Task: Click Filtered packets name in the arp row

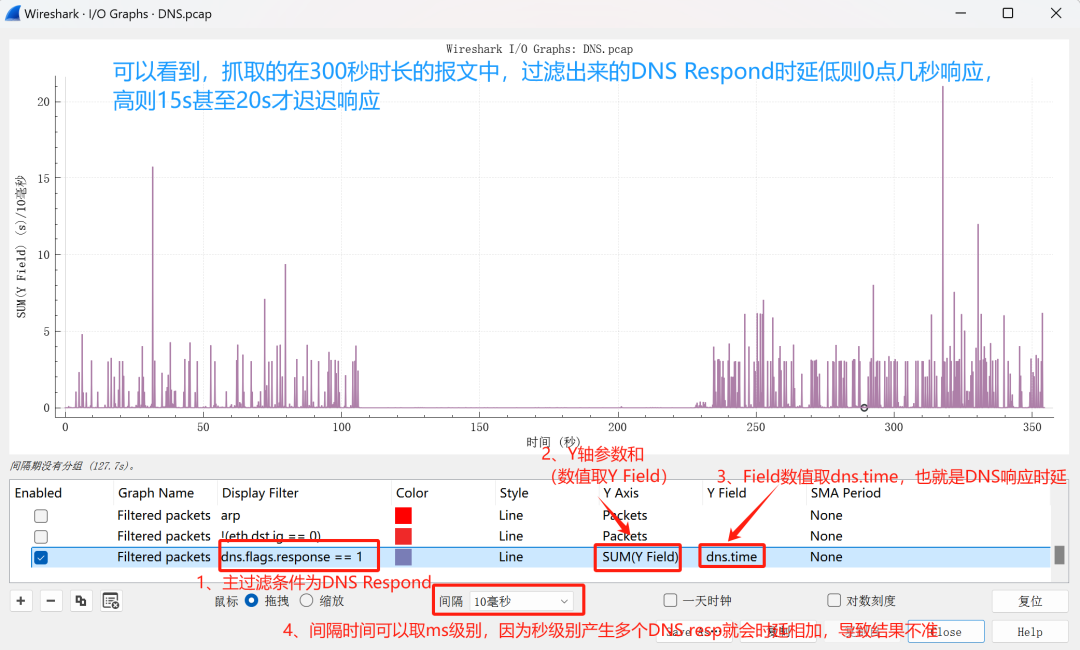Action: pyautogui.click(x=164, y=516)
